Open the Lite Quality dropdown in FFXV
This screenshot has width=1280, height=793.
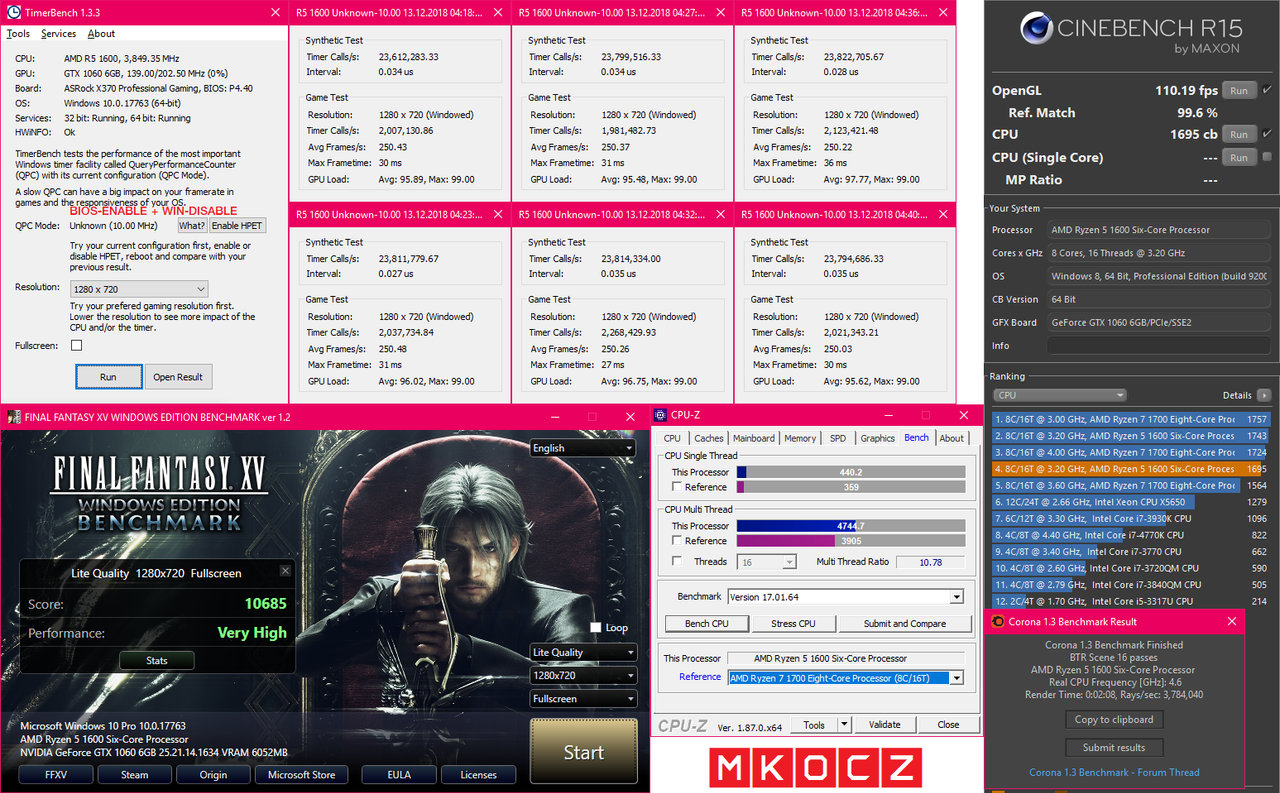tap(583, 652)
